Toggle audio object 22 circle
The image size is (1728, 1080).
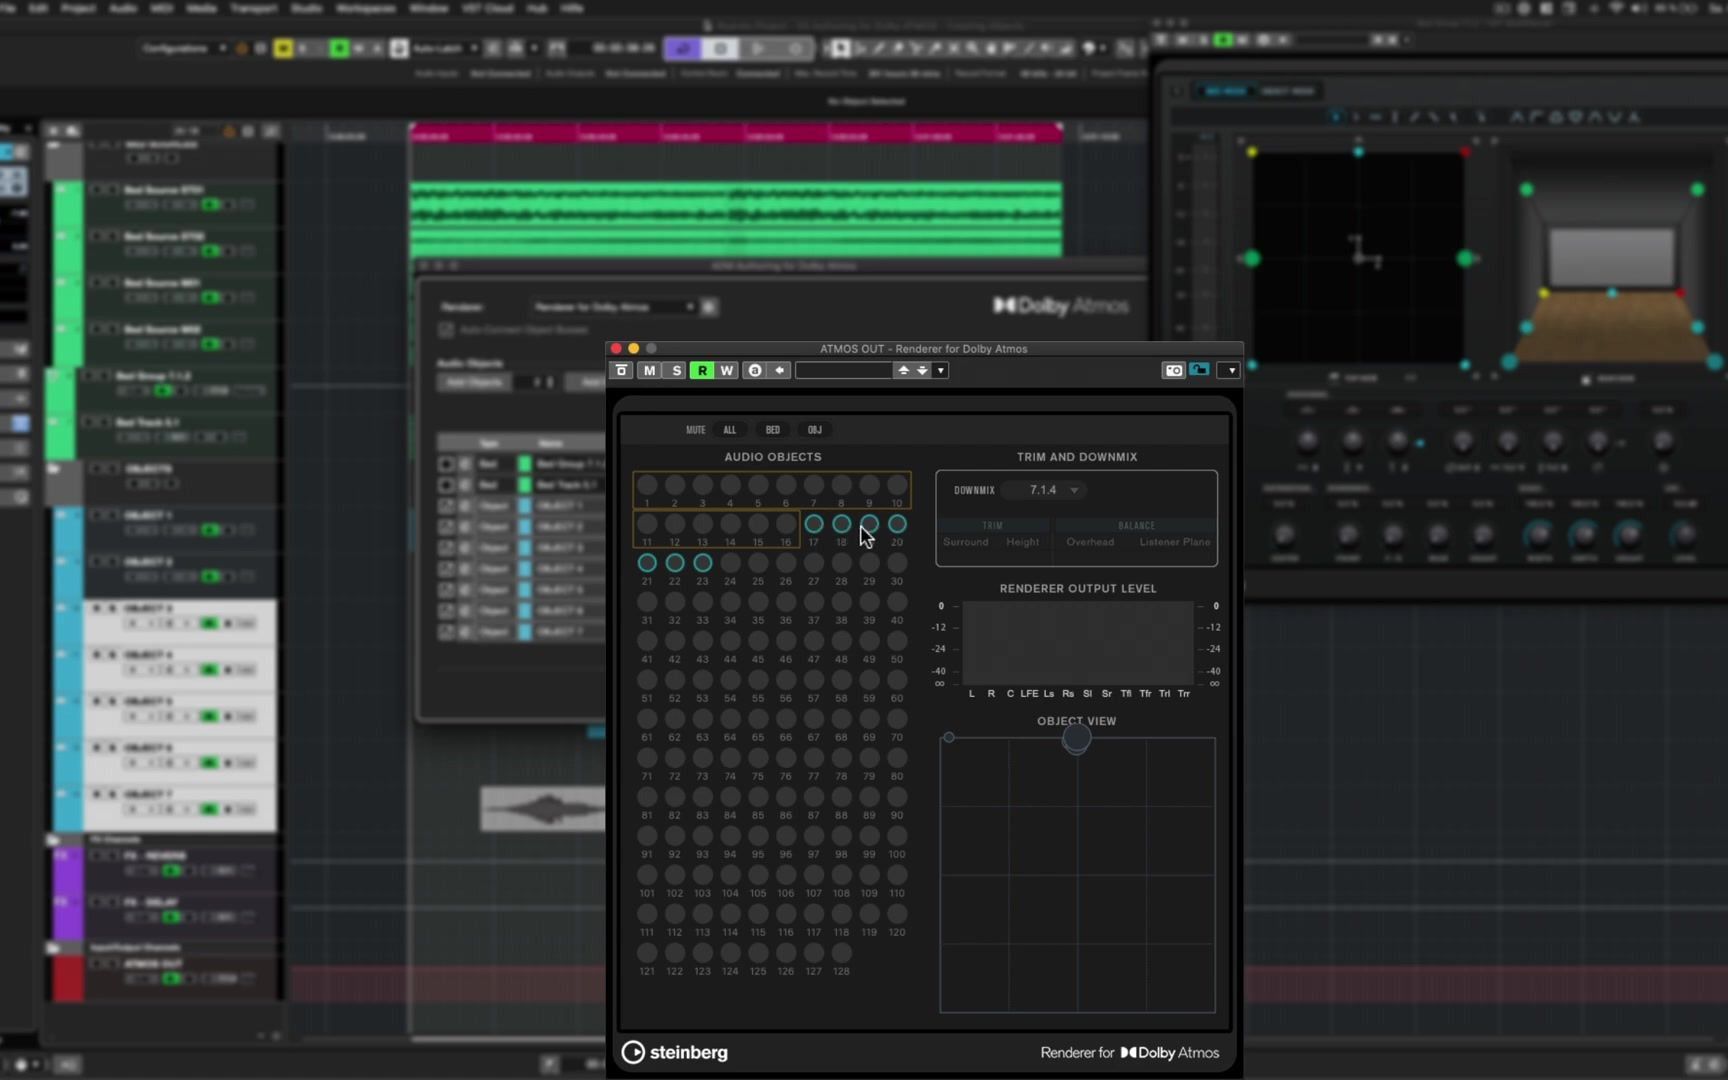coord(675,563)
